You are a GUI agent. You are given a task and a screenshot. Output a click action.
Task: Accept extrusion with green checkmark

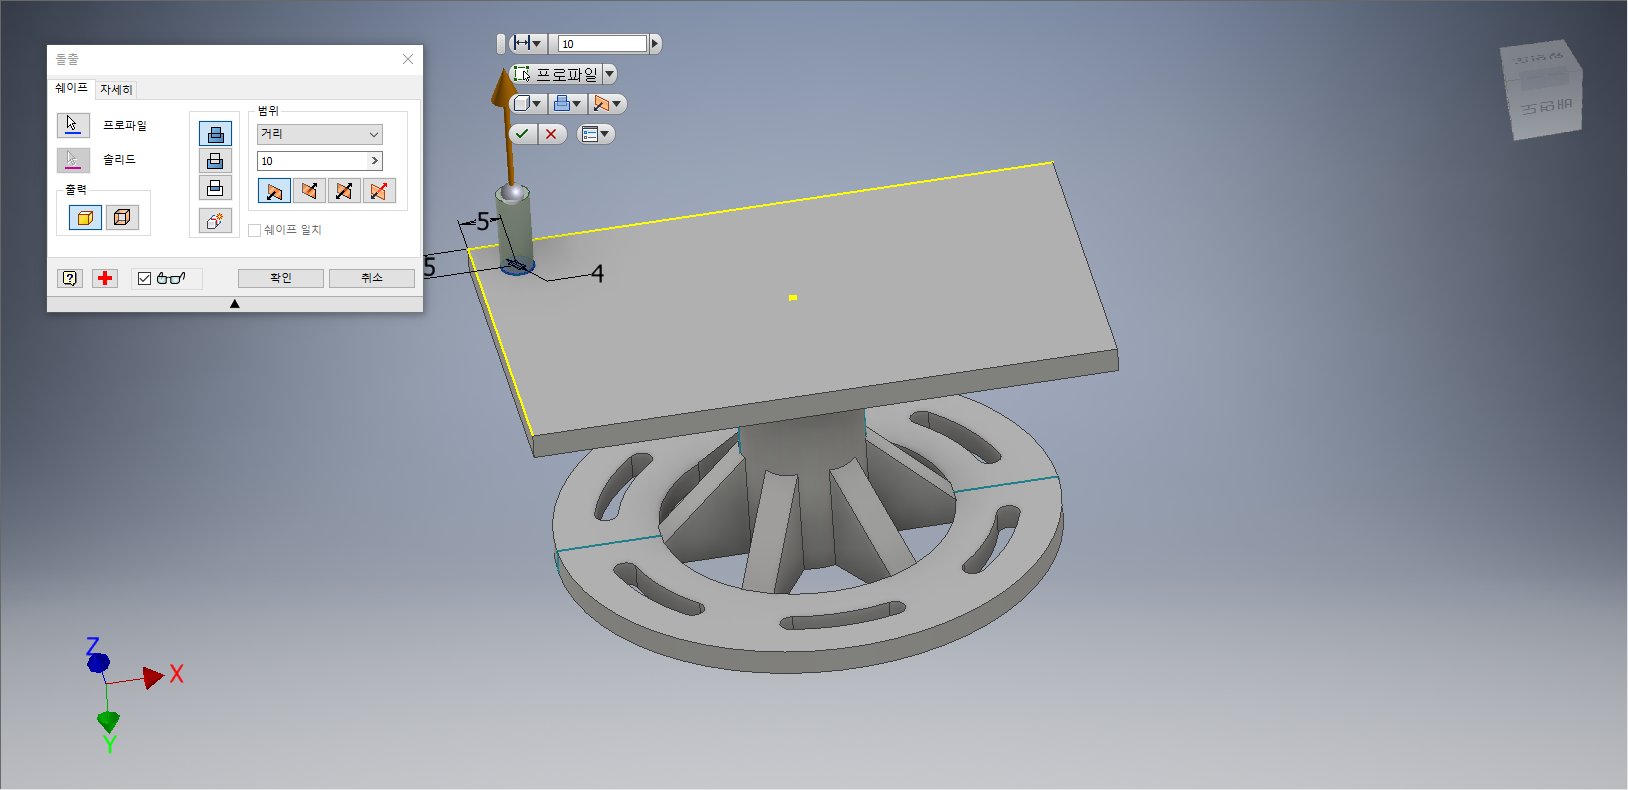tap(522, 134)
